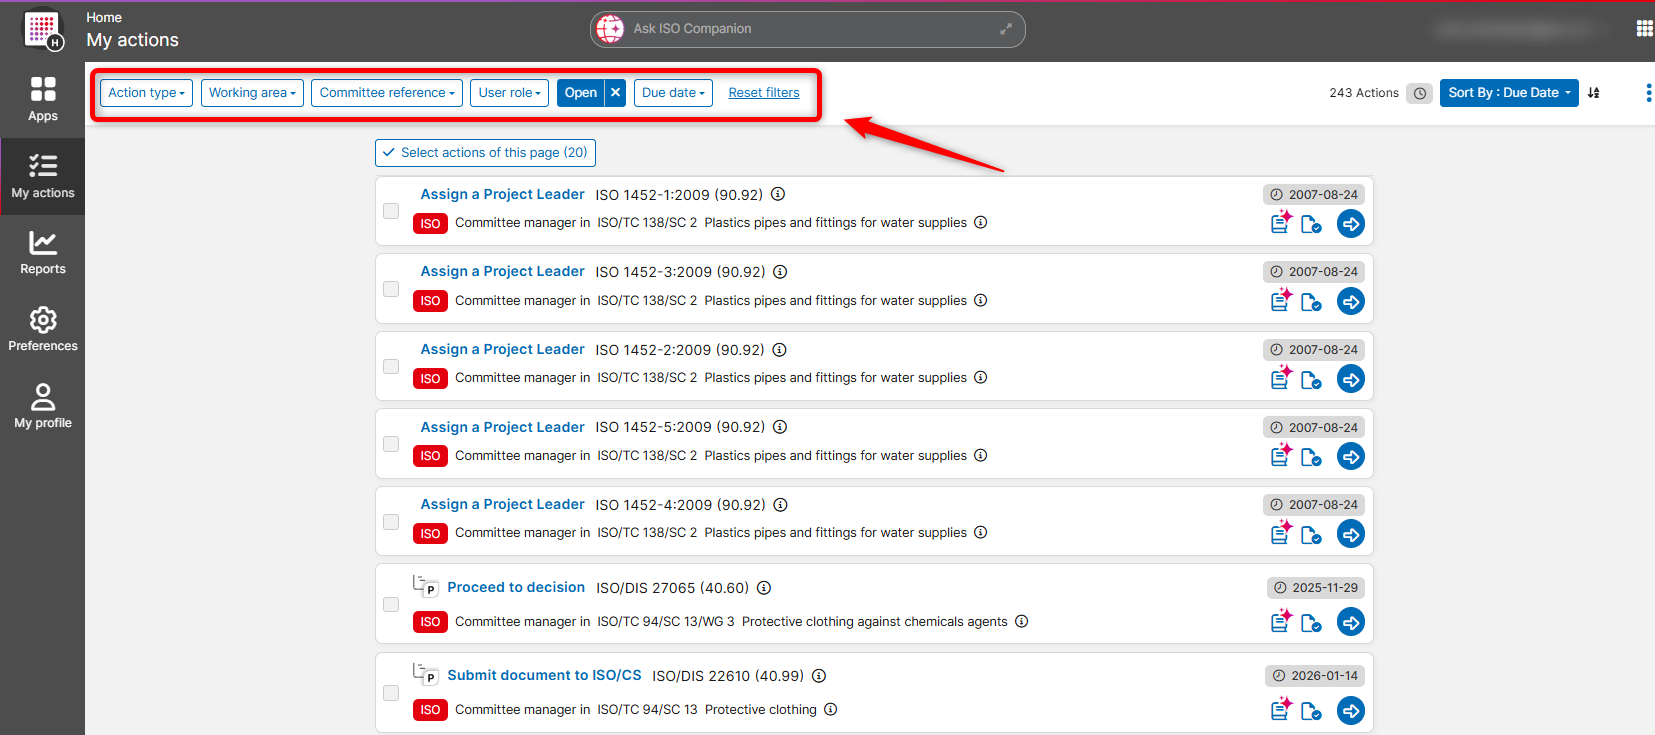Click the ISO home logo icon
Image resolution: width=1655 pixels, height=735 pixels.
43,30
